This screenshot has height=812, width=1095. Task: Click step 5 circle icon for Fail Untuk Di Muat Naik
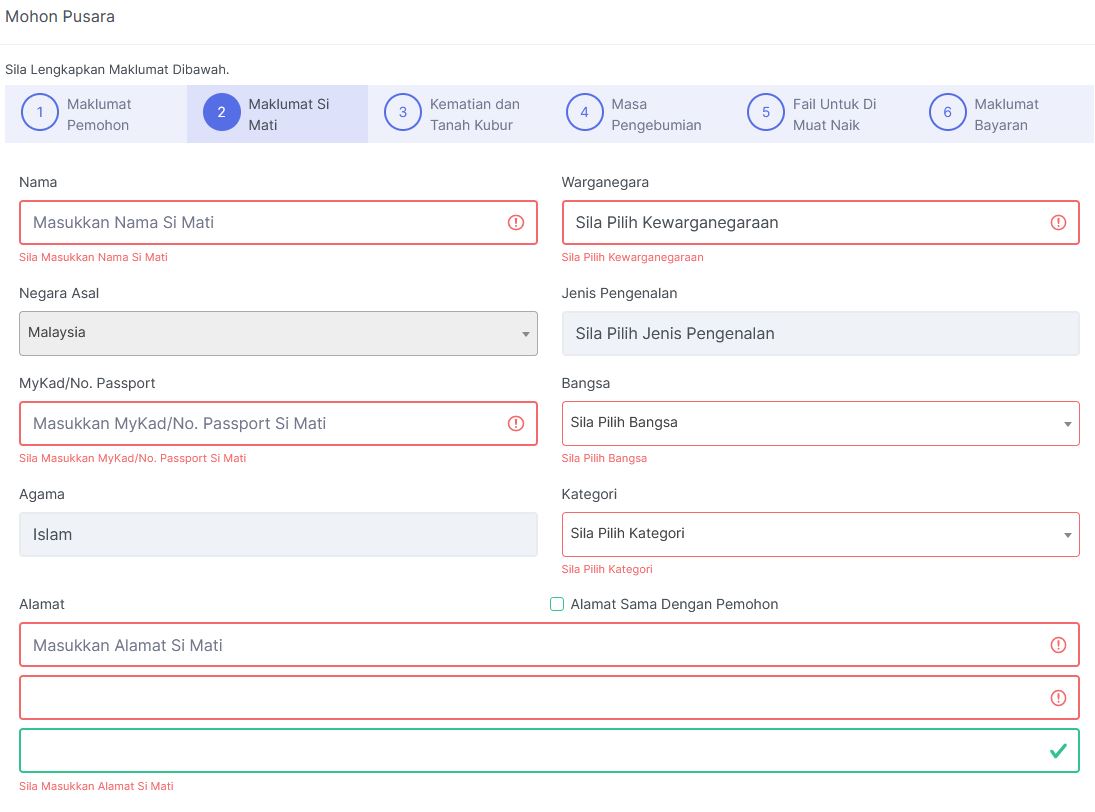tap(766, 113)
